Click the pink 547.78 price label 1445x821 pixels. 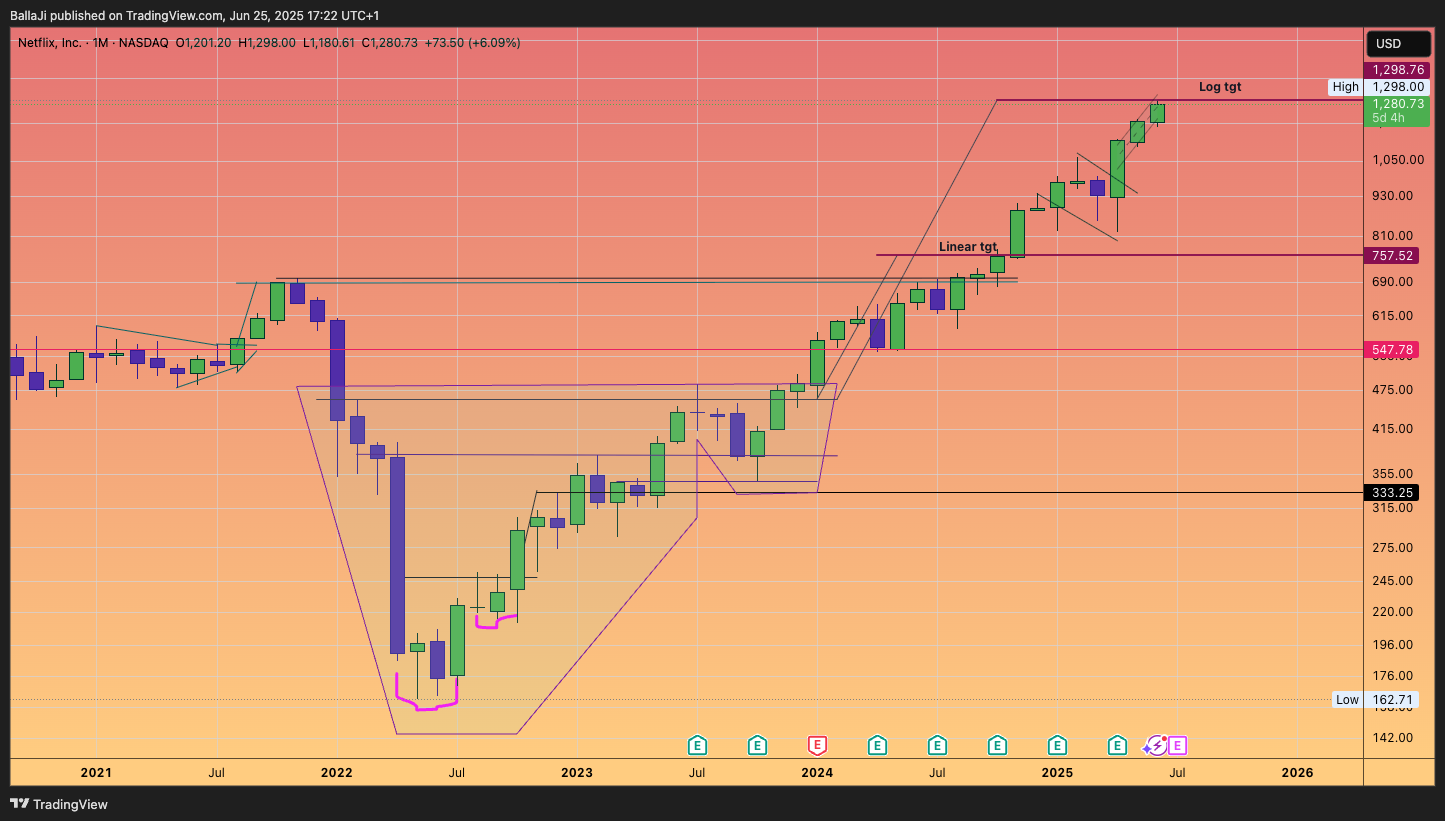pyautogui.click(x=1393, y=350)
